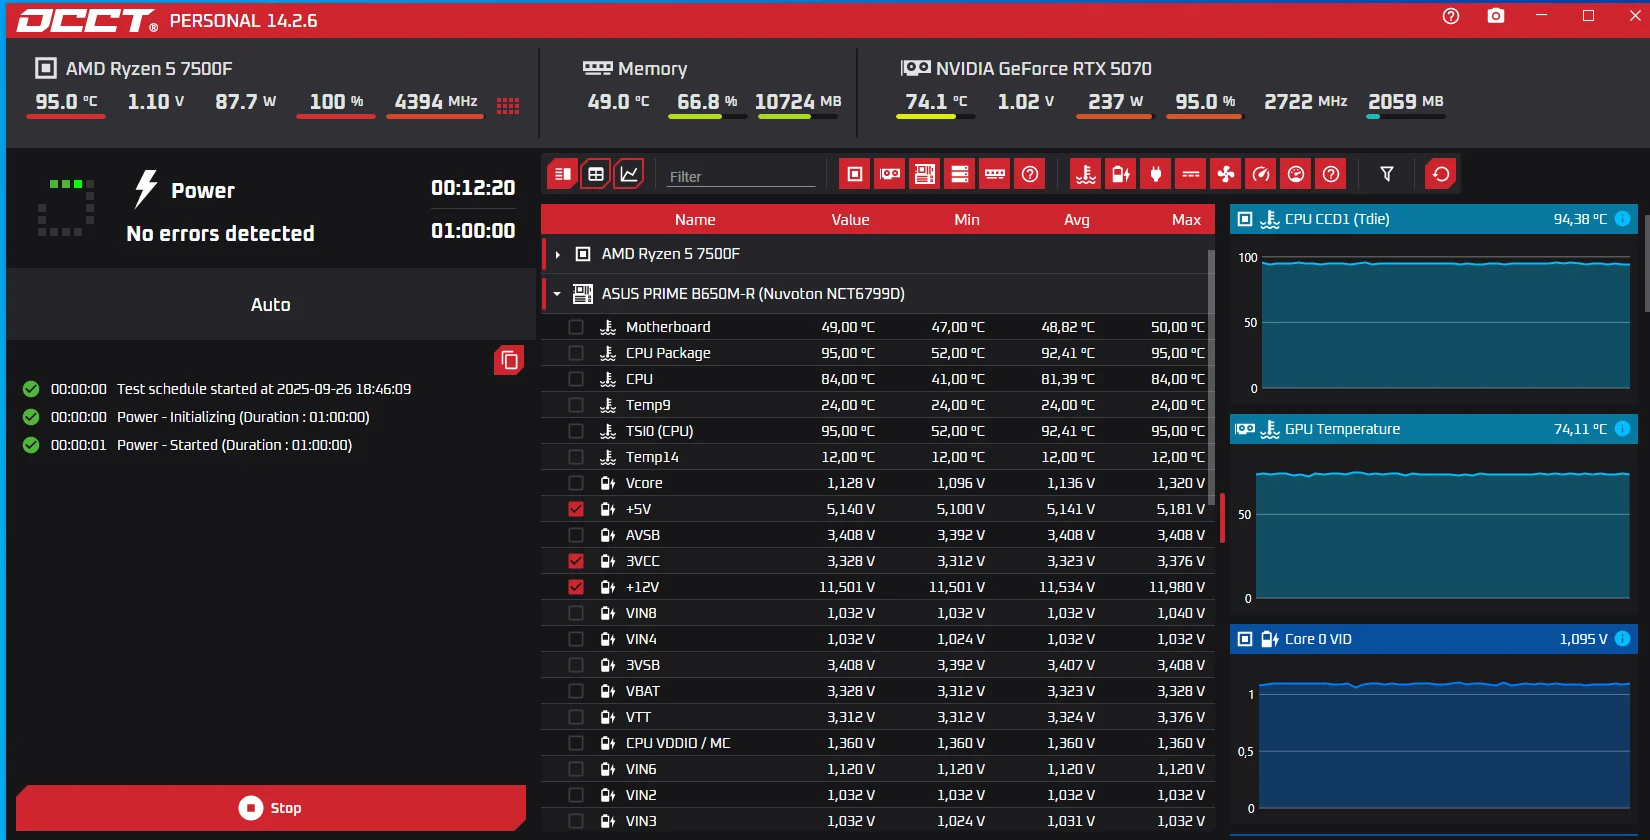Toggle the motherboard hardware filter icon
The image size is (1650, 840).
925,174
